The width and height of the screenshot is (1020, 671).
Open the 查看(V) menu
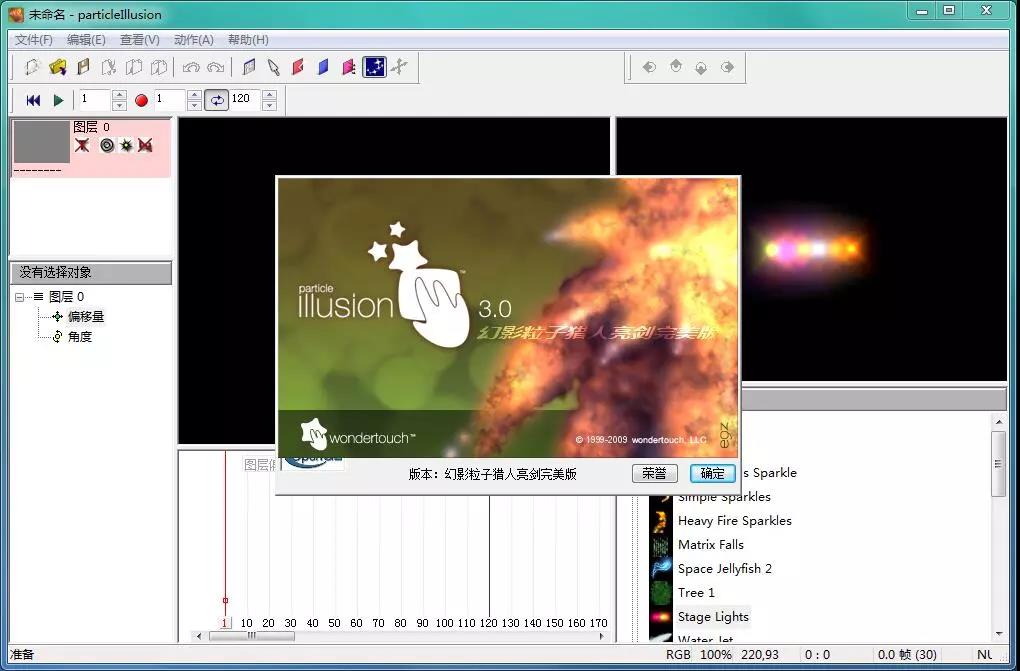140,40
